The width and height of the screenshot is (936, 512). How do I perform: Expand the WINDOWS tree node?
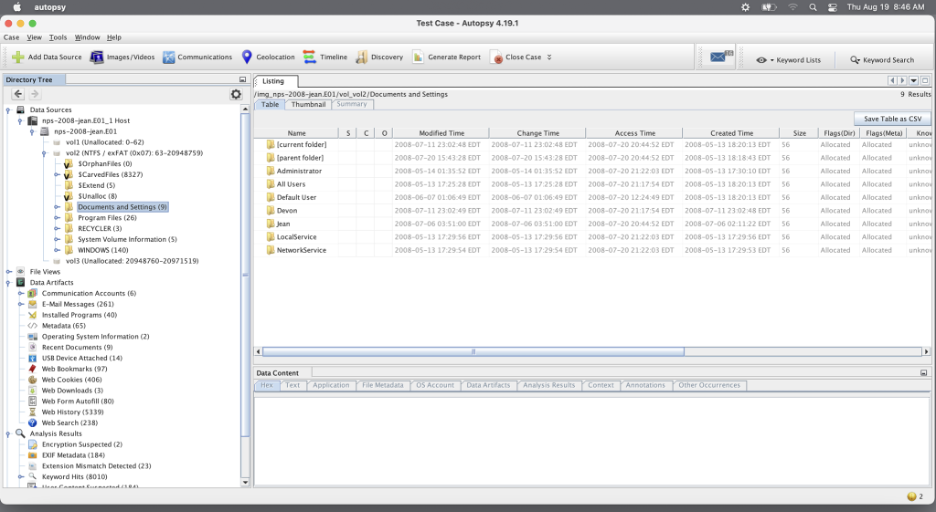(x=57, y=250)
